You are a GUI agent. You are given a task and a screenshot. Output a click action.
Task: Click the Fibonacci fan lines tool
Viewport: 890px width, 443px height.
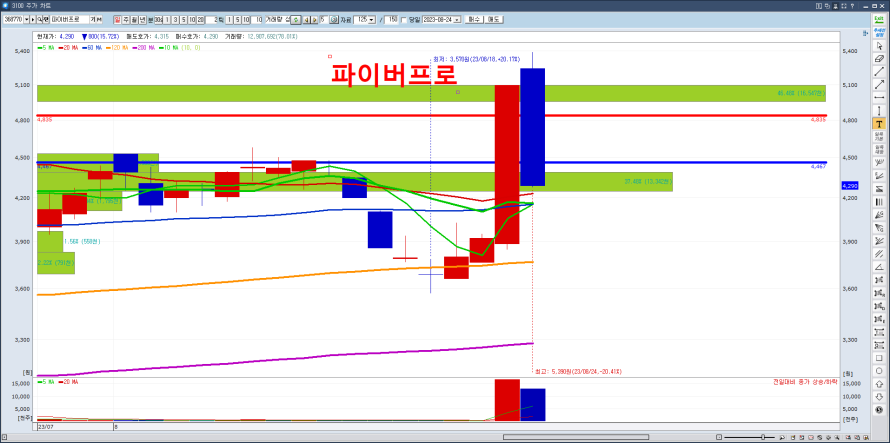point(879,175)
